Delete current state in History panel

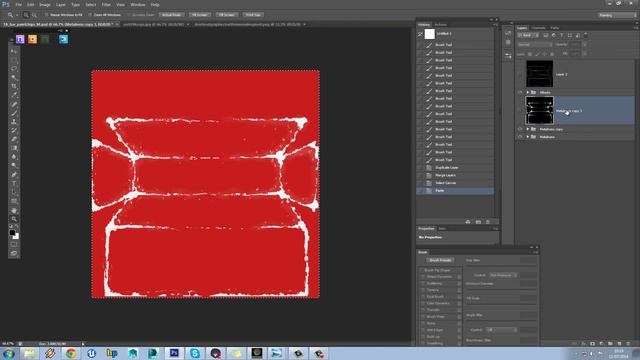point(488,222)
